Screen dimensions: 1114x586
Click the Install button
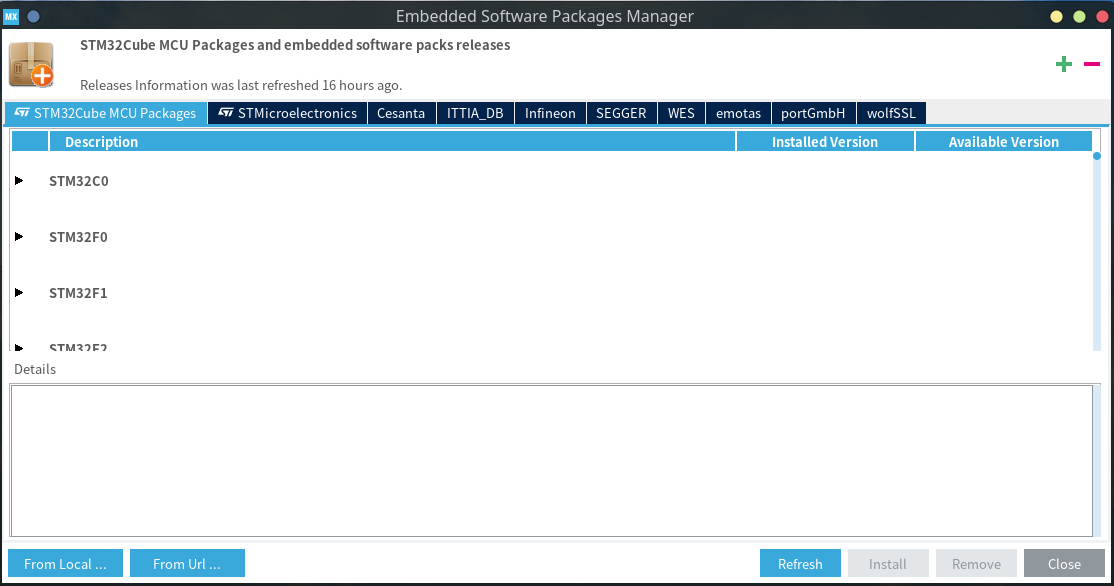click(888, 563)
